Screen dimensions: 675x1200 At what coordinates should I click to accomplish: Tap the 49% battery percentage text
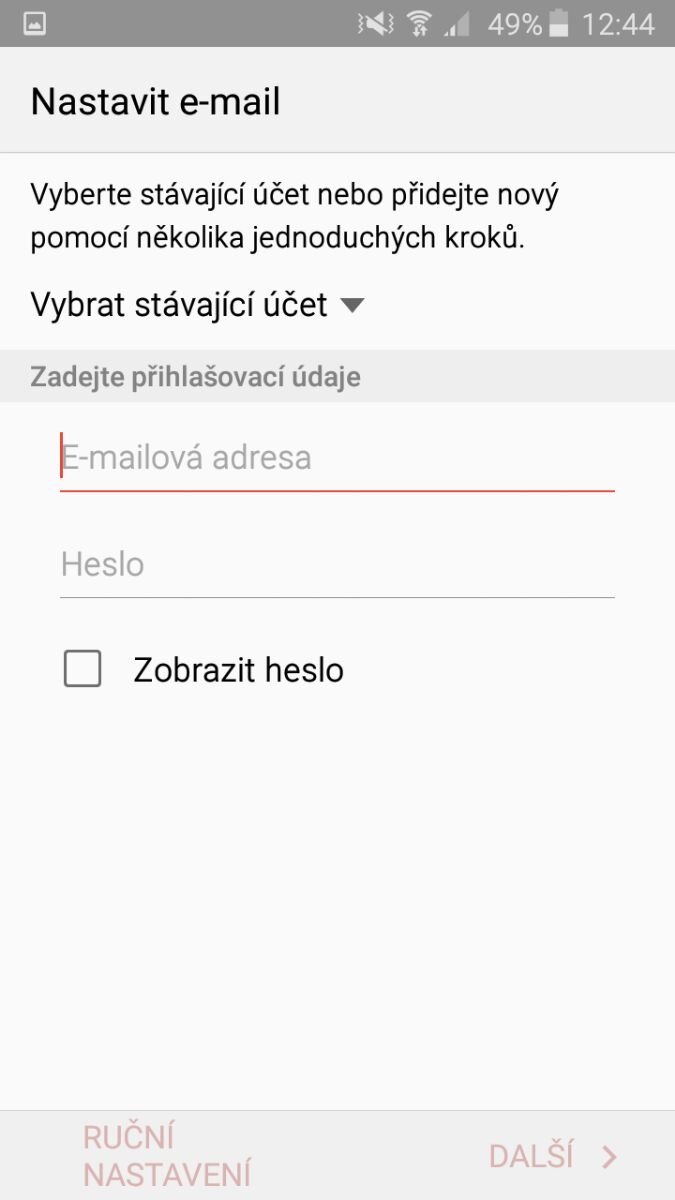(515, 24)
